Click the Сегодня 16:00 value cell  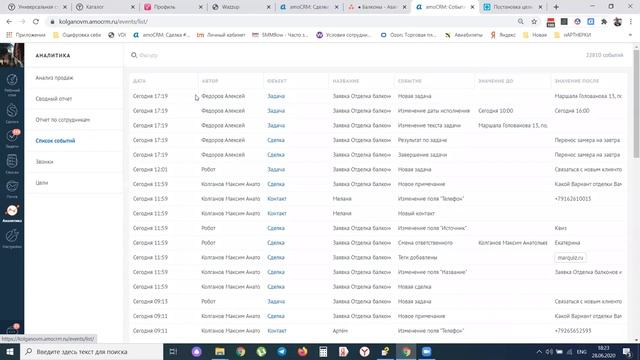click(572, 111)
